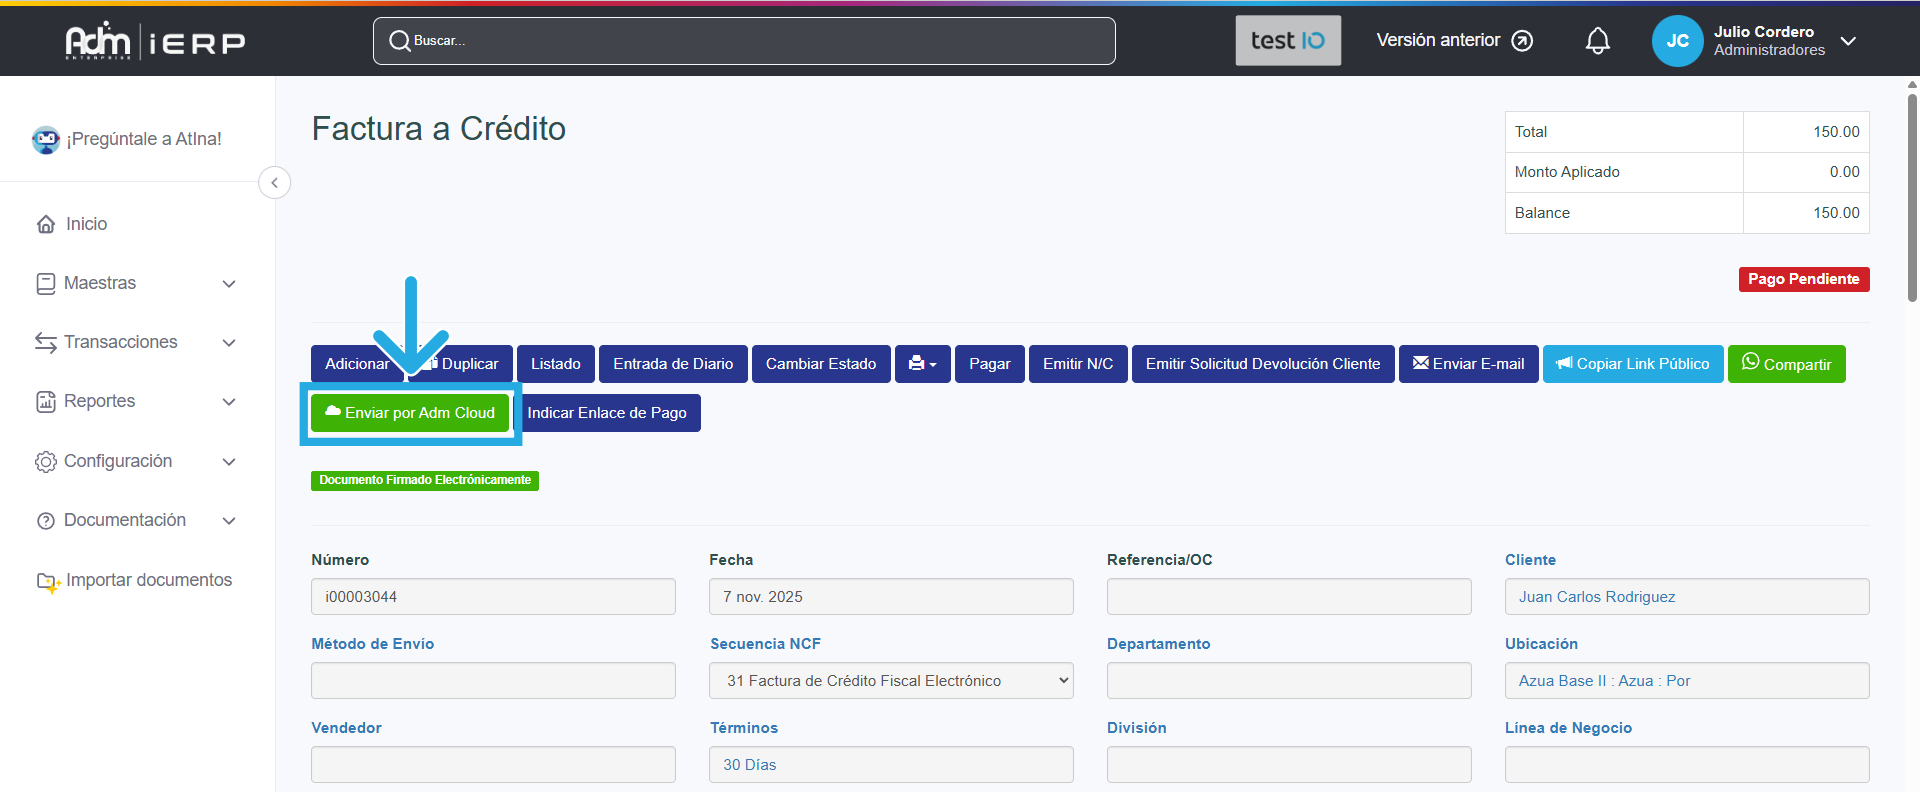Click Enviar por Adm Cloud button
Image resolution: width=1920 pixels, height=792 pixels.
click(x=410, y=413)
